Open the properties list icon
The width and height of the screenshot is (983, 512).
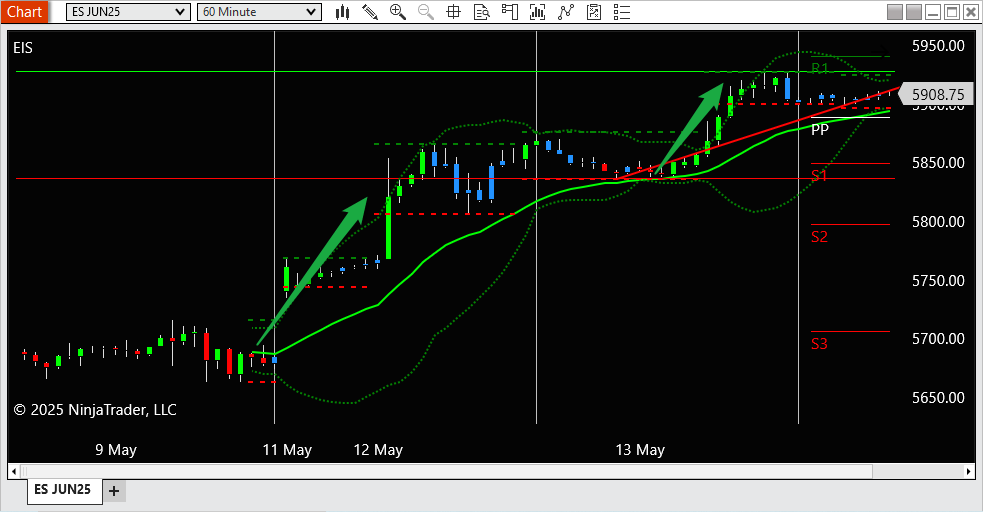click(622, 12)
